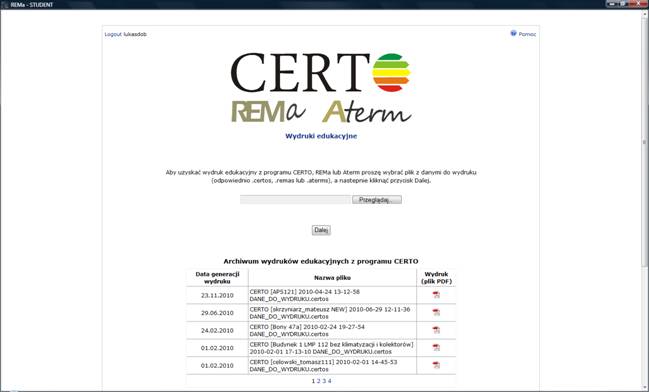The image size is (649, 392).
Task: Open the Pomoc help link
Action: point(527,34)
